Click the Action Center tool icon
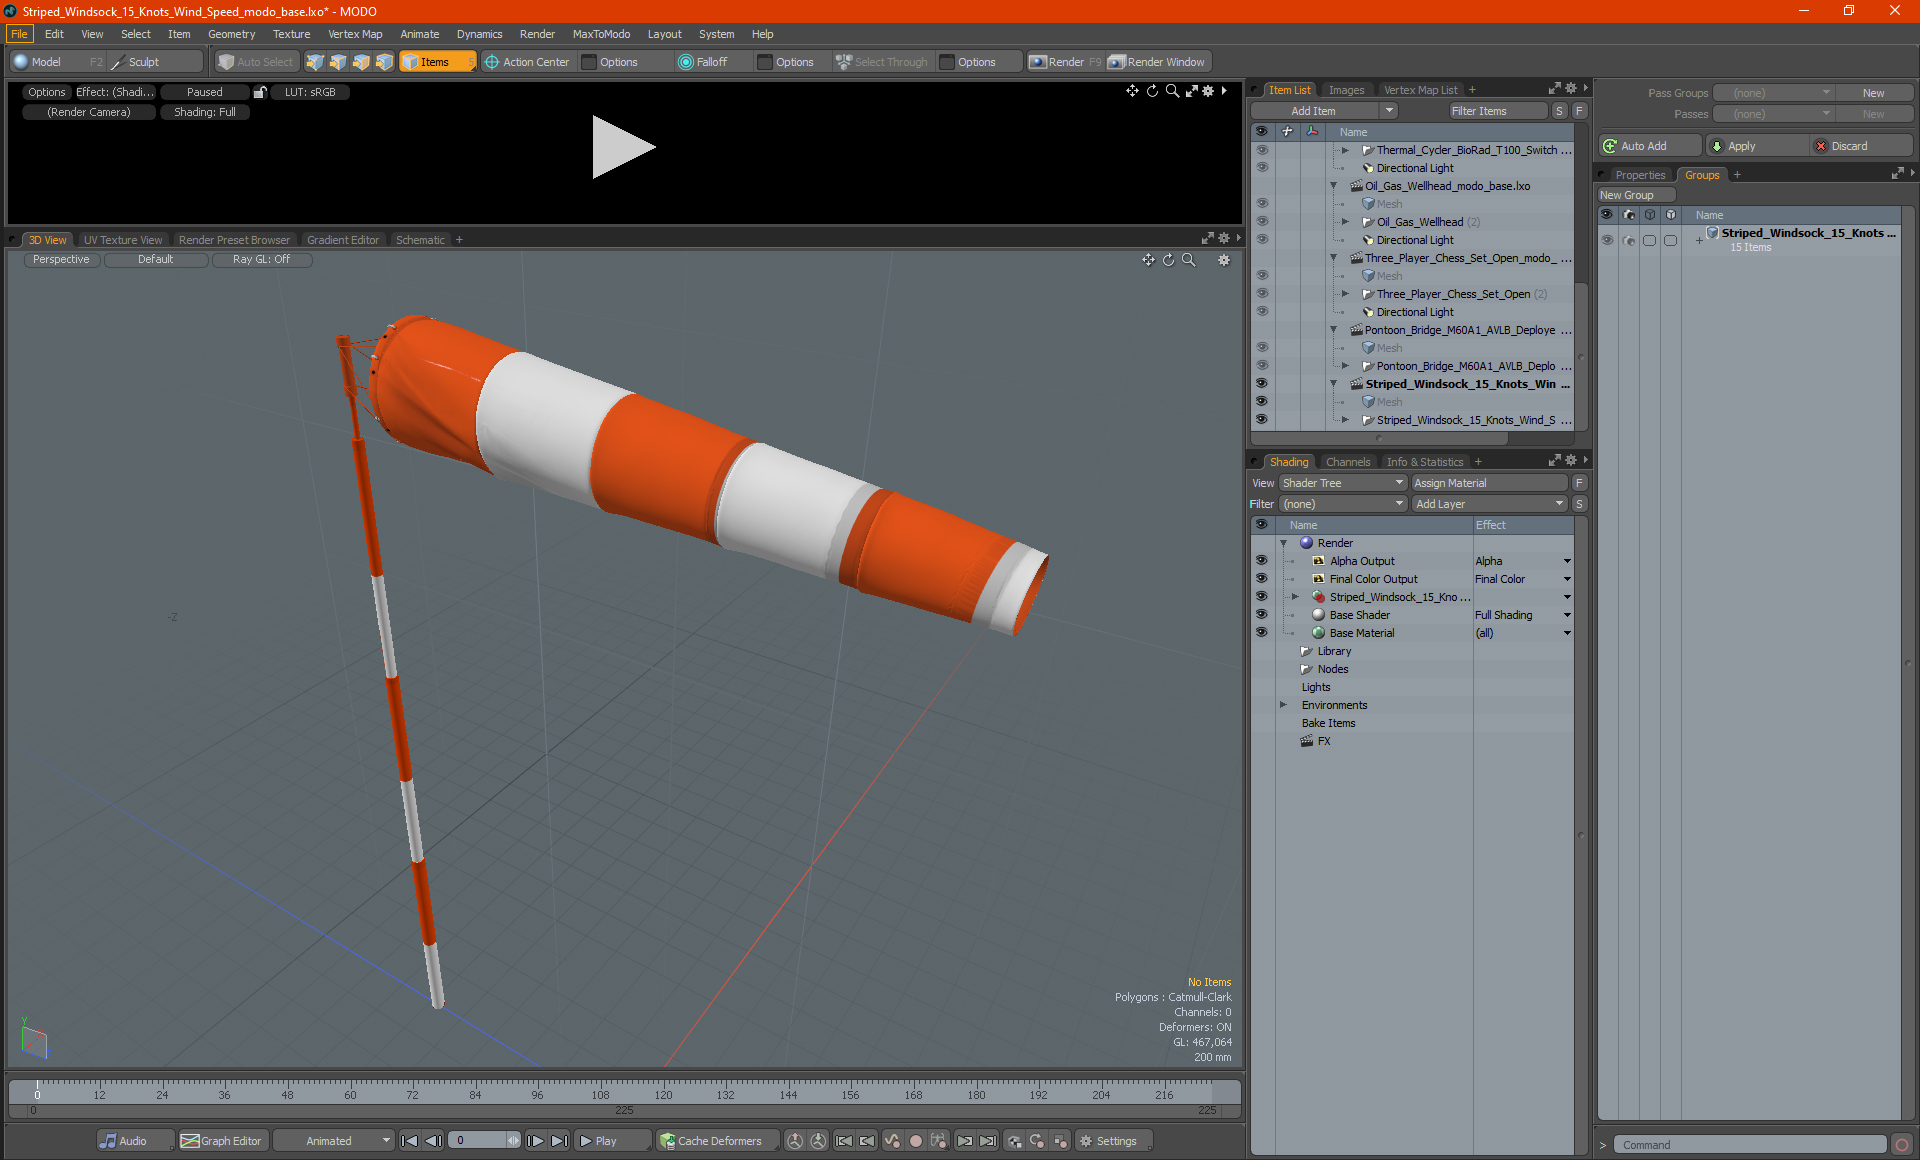 pos(492,62)
